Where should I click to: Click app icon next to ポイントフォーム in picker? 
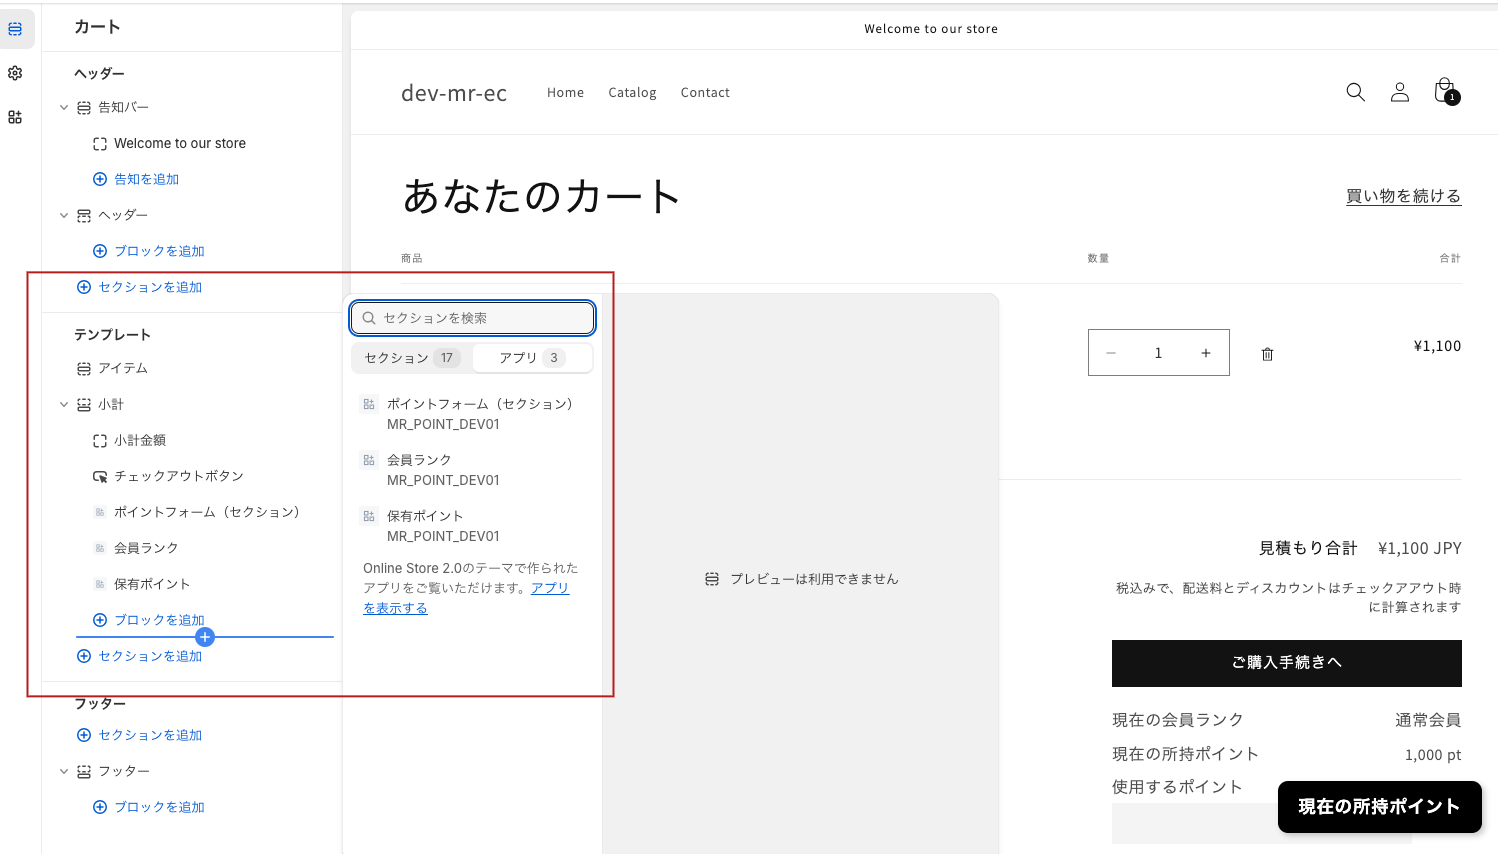tap(369, 404)
